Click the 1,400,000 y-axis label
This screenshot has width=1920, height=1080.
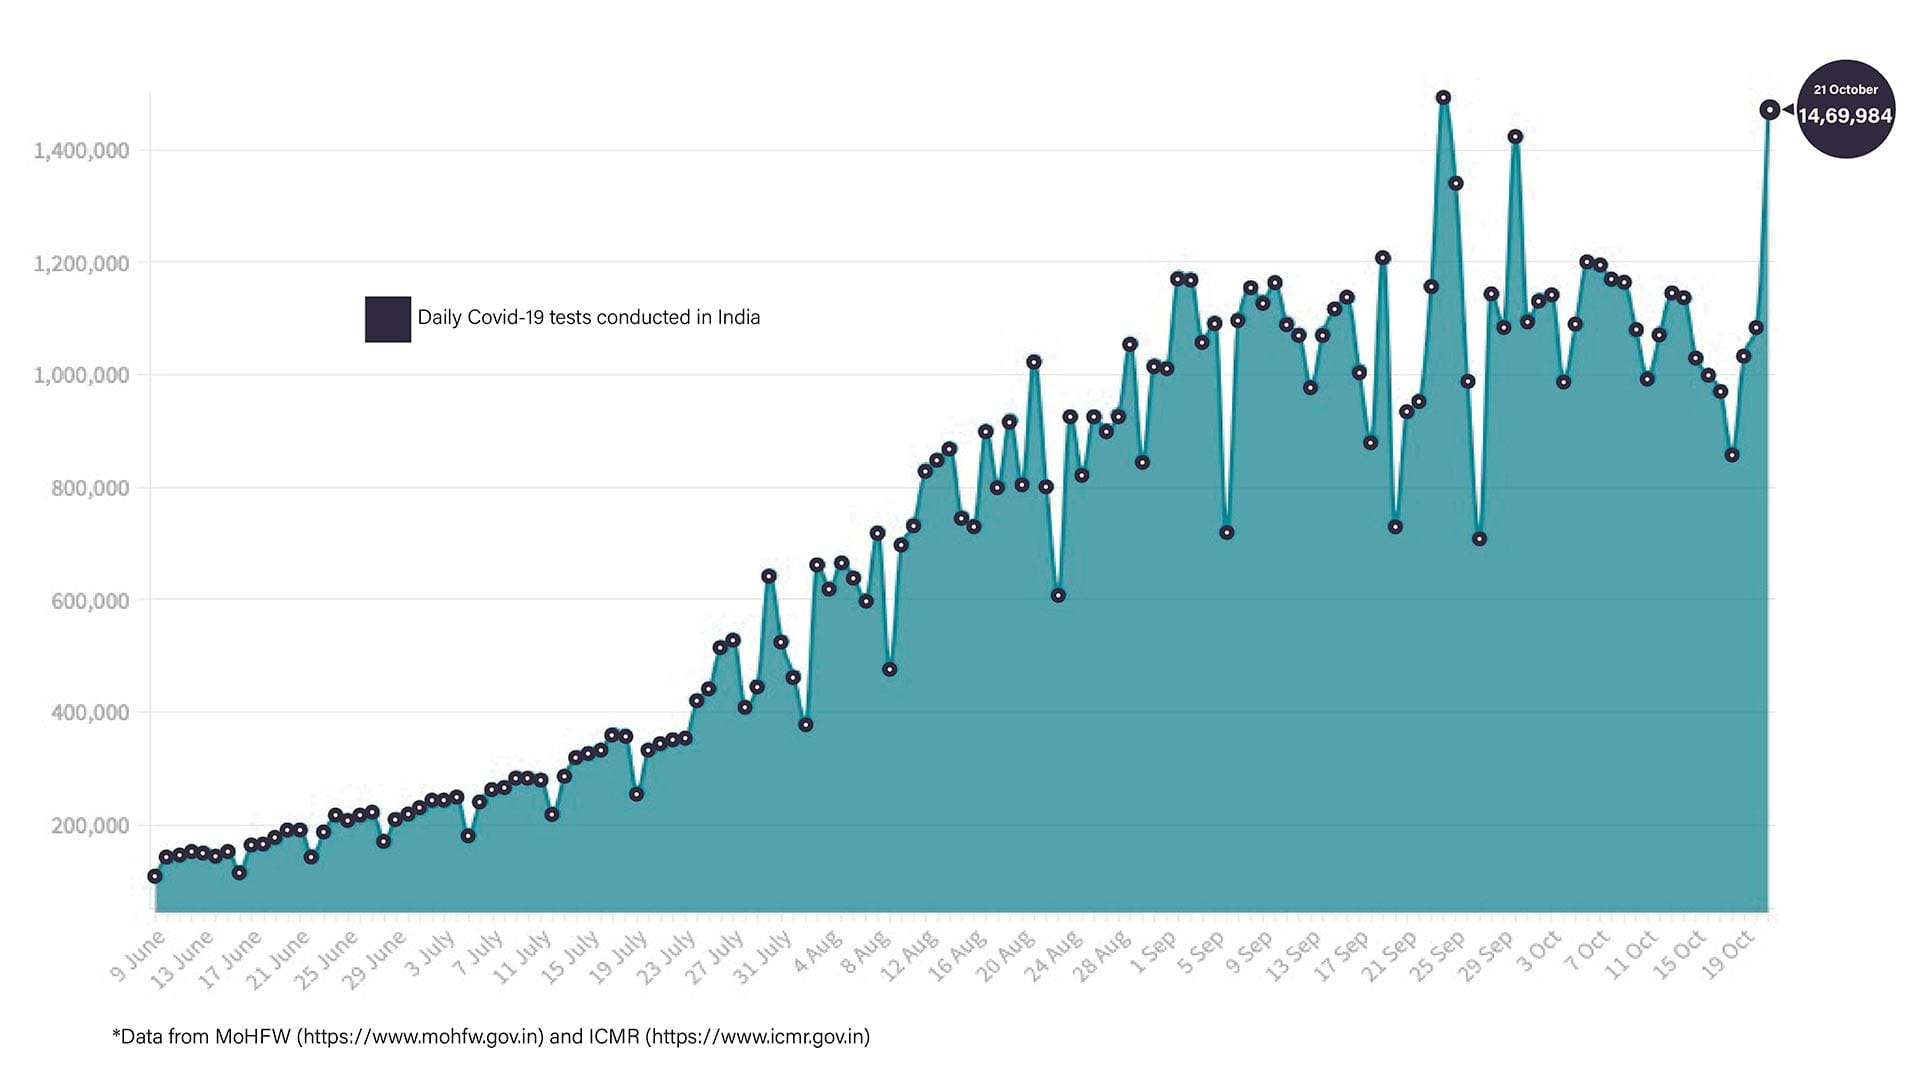[x=81, y=151]
